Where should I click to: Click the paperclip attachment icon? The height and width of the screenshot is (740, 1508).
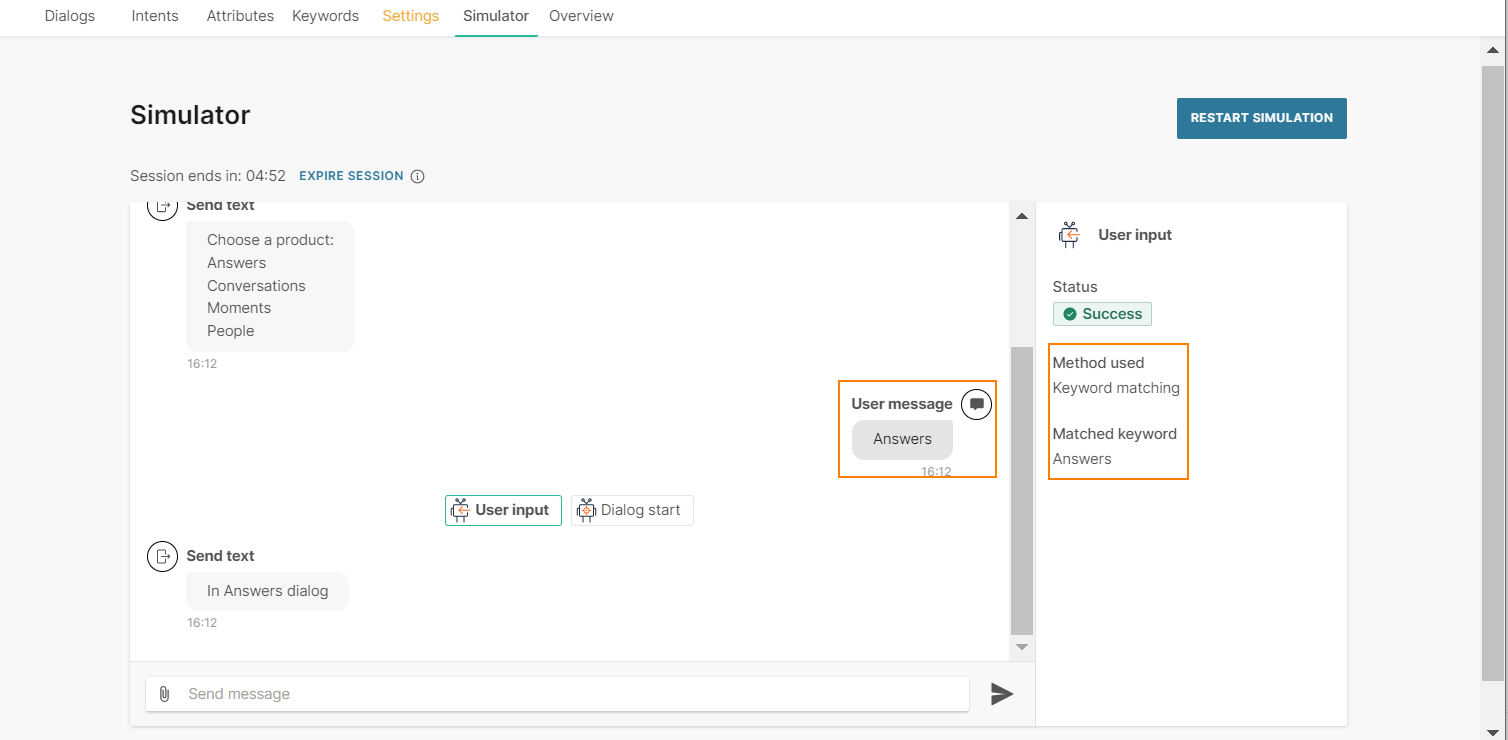(164, 694)
